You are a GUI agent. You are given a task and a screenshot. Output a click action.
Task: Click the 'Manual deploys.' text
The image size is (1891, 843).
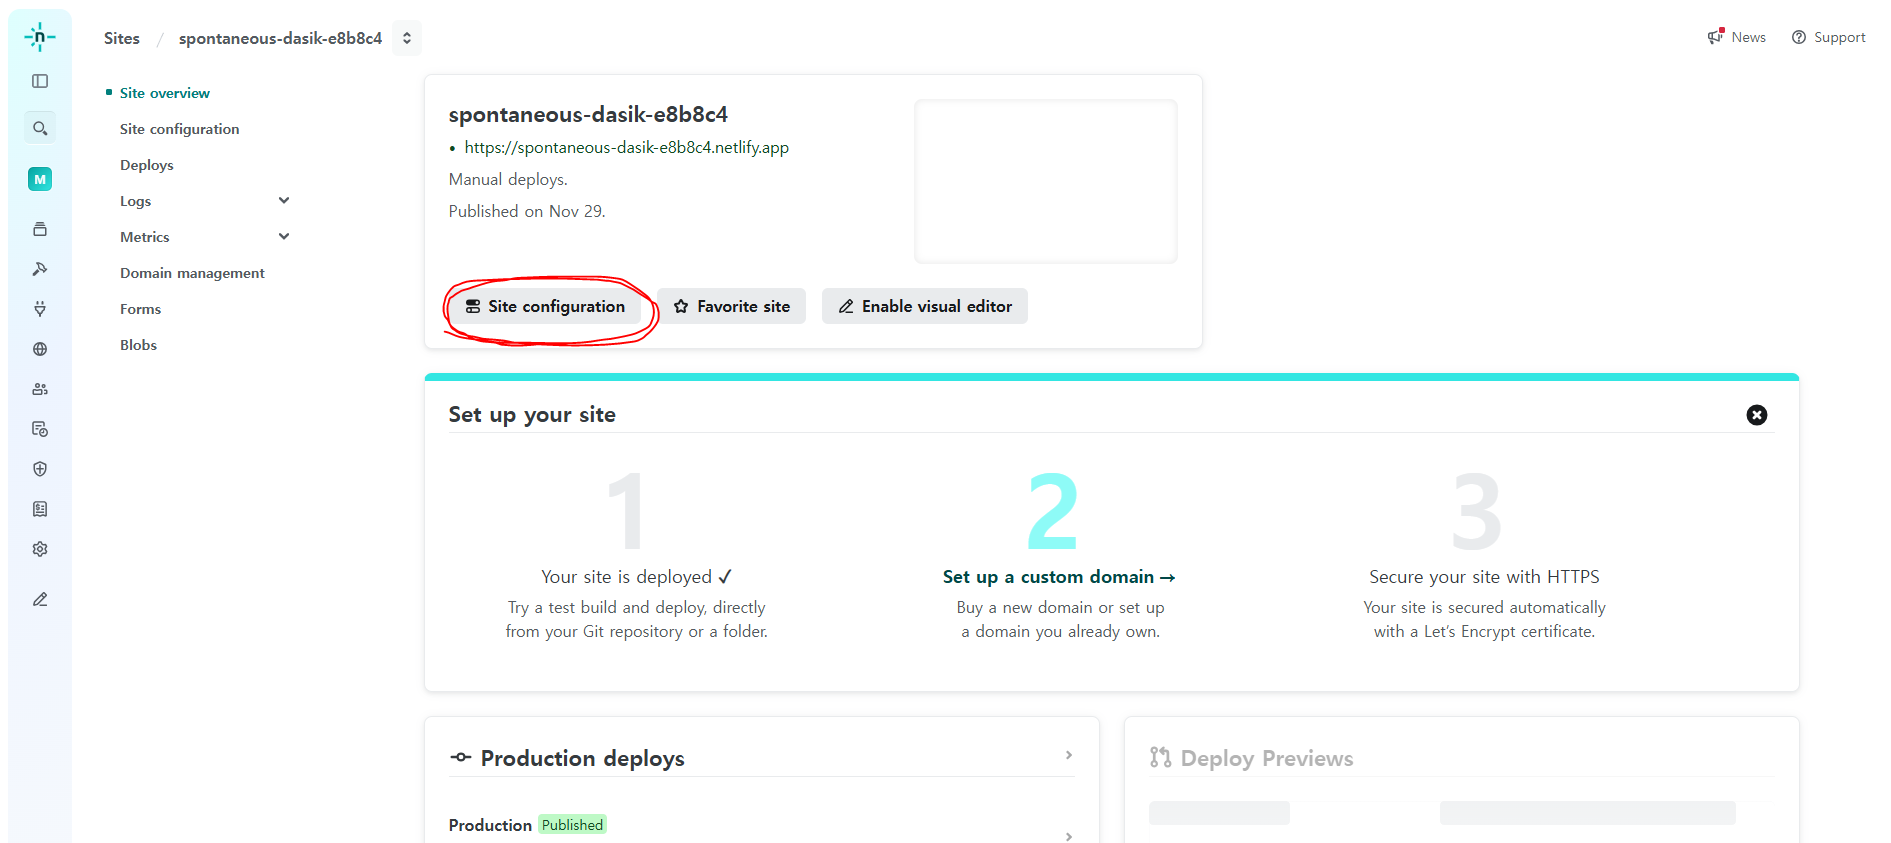point(508,179)
